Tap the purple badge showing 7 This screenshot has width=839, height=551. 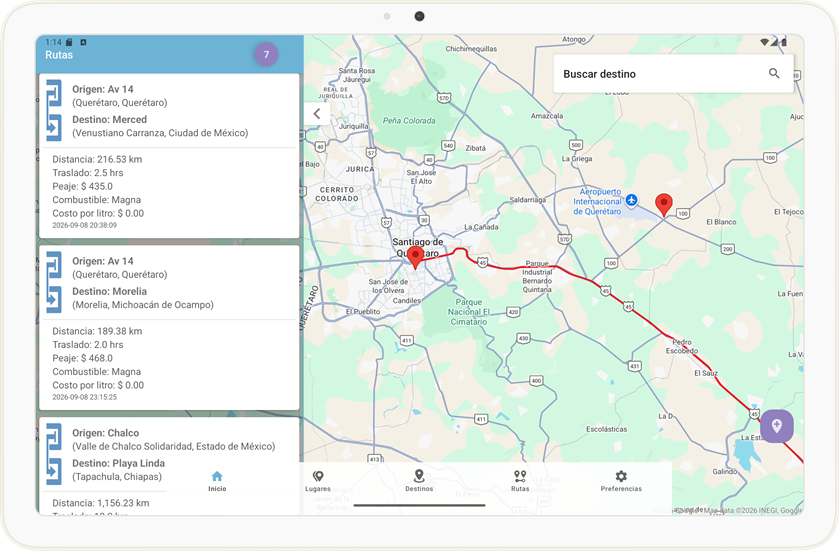tap(266, 55)
